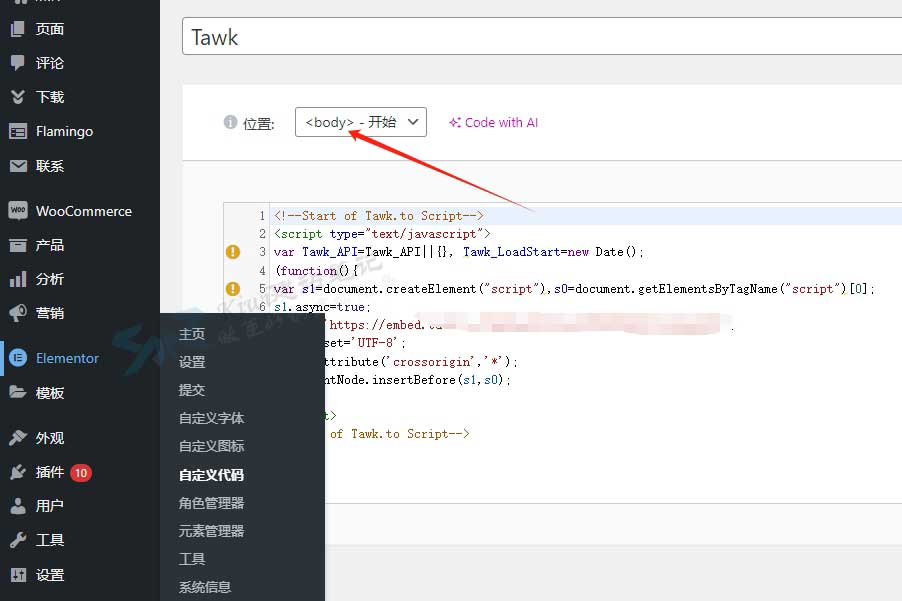
Task: Click the Analytics (分析) bar chart icon
Action: pyautogui.click(x=17, y=279)
